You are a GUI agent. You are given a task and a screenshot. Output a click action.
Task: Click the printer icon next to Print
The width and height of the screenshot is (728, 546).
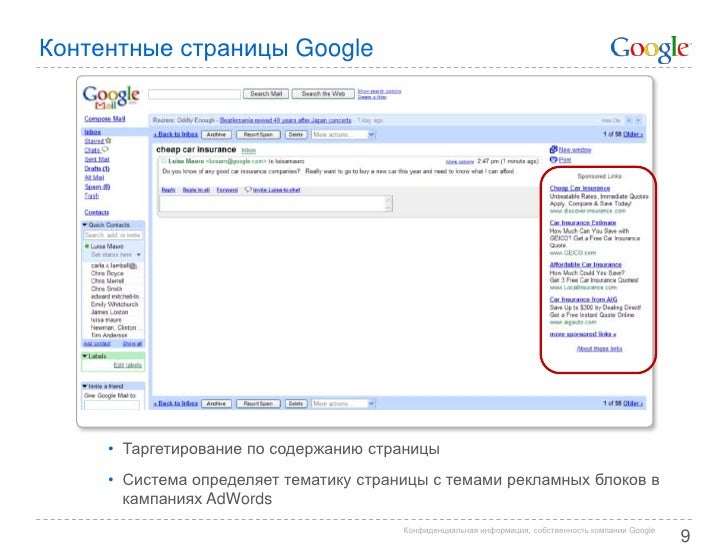coord(553,159)
